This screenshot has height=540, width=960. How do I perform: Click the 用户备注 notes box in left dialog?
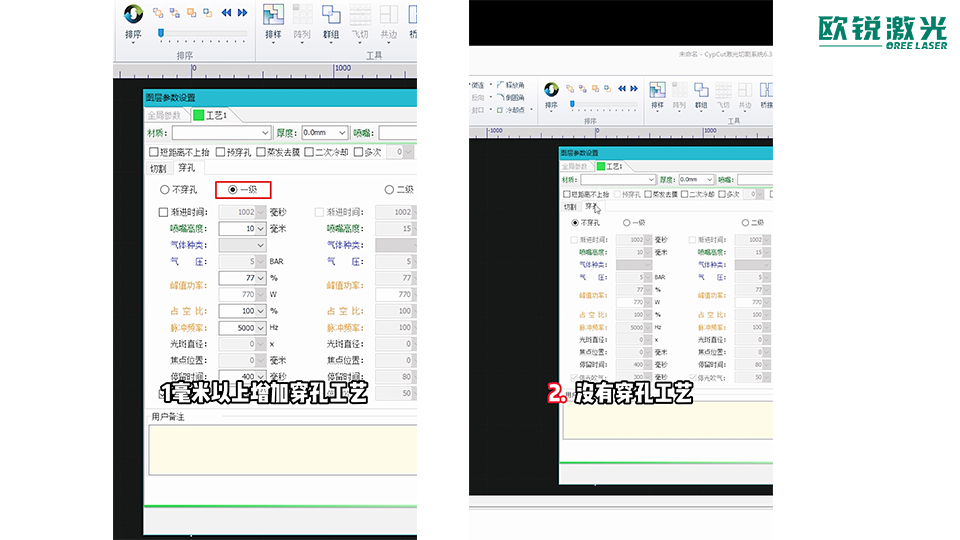coord(282,450)
